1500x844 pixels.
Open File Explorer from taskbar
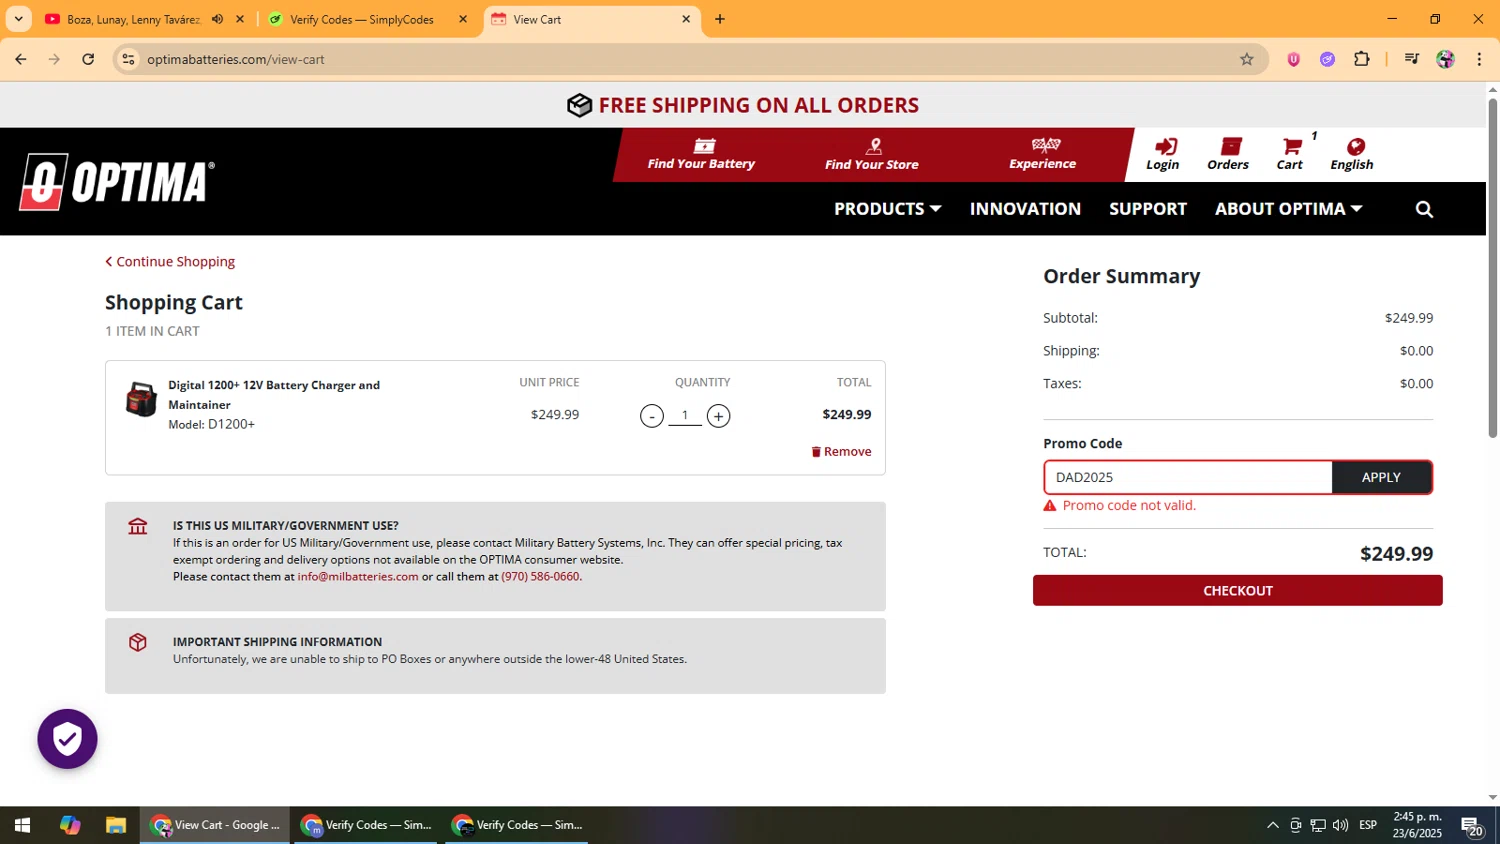116,825
